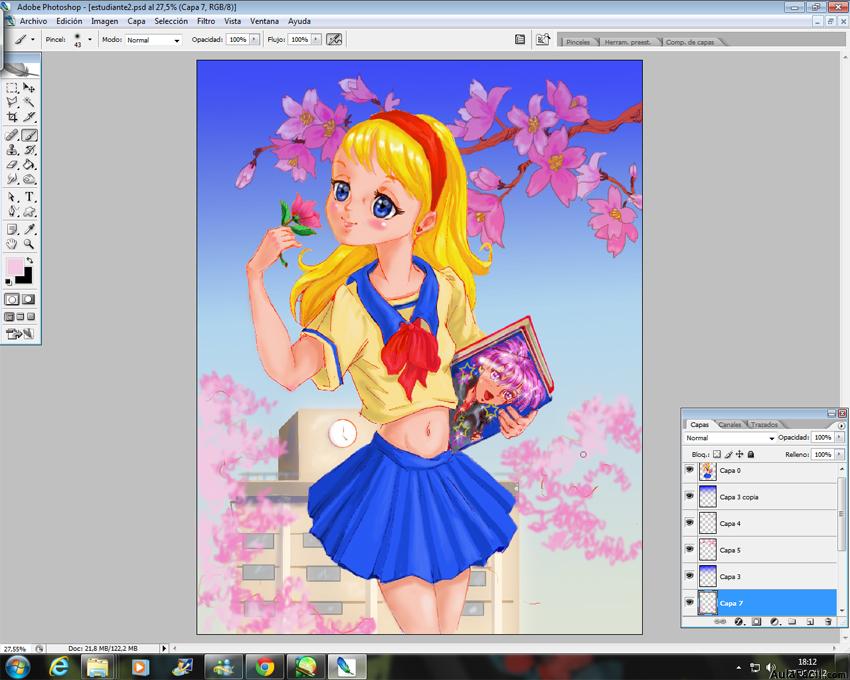Select the Smudge tool
850x680 pixels.
[12, 179]
